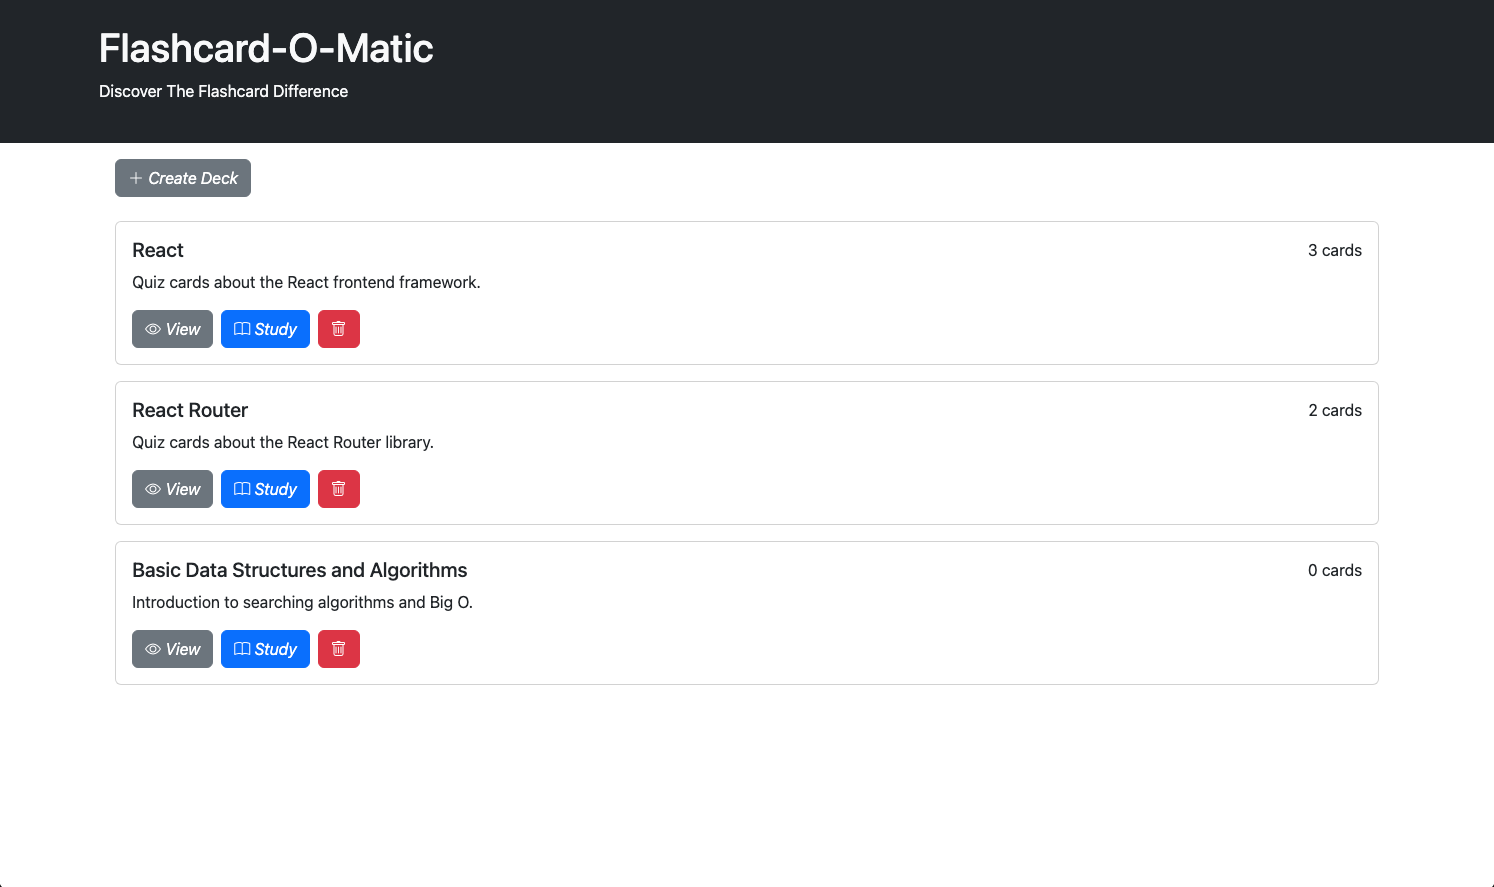The height and width of the screenshot is (887, 1494).
Task: Click the 'Discover The Flashcard Difference' tagline
Action: coord(223,91)
